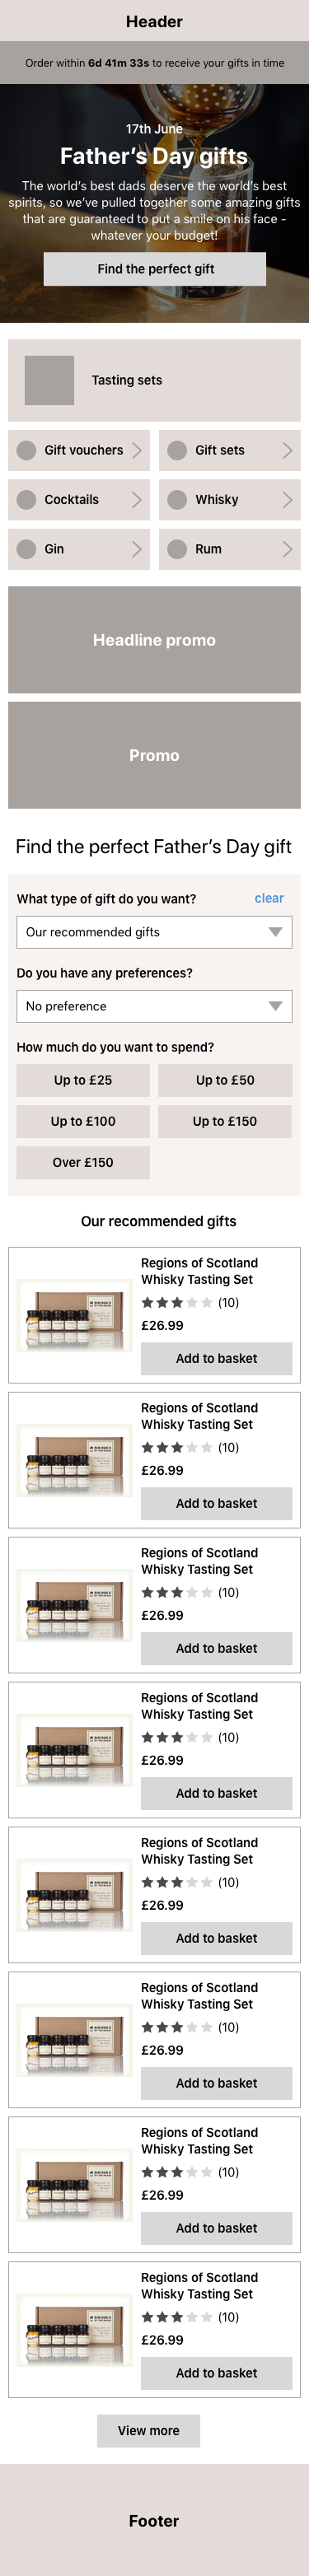The image size is (309, 2576).
Task: Open the Headline promo banner
Action: pos(154,640)
